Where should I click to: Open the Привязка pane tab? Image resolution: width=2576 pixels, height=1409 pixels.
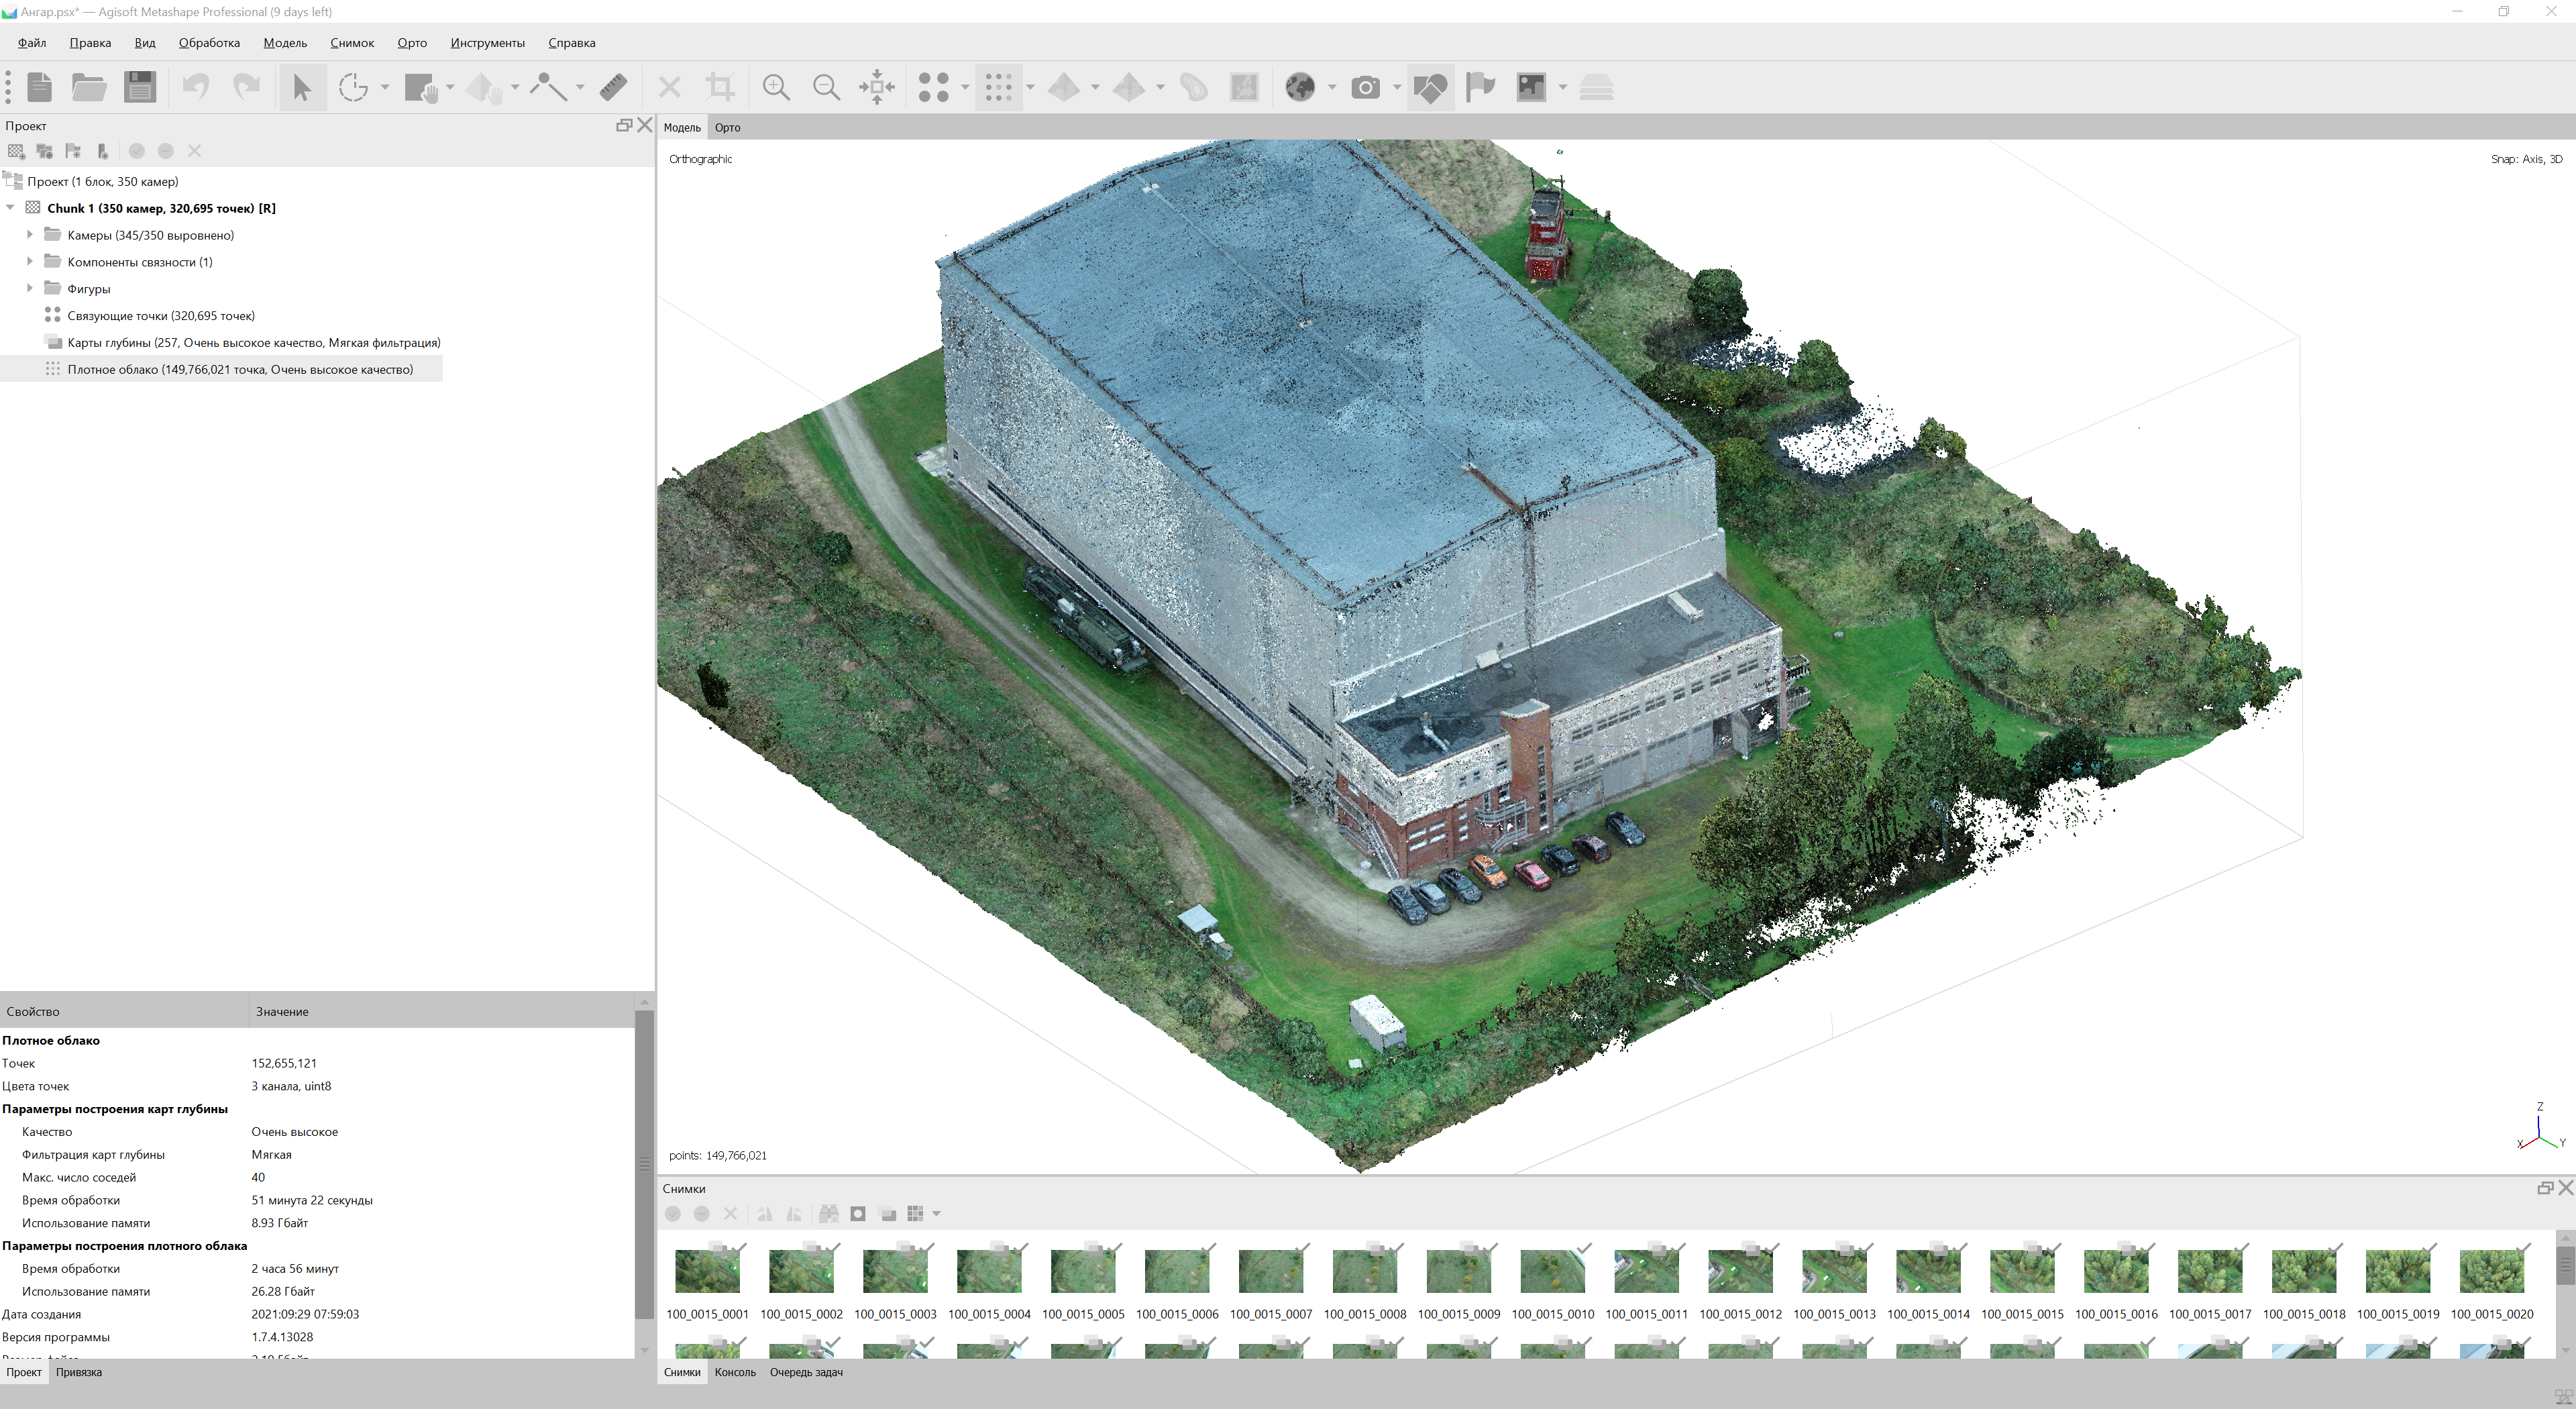pyautogui.click(x=79, y=1372)
